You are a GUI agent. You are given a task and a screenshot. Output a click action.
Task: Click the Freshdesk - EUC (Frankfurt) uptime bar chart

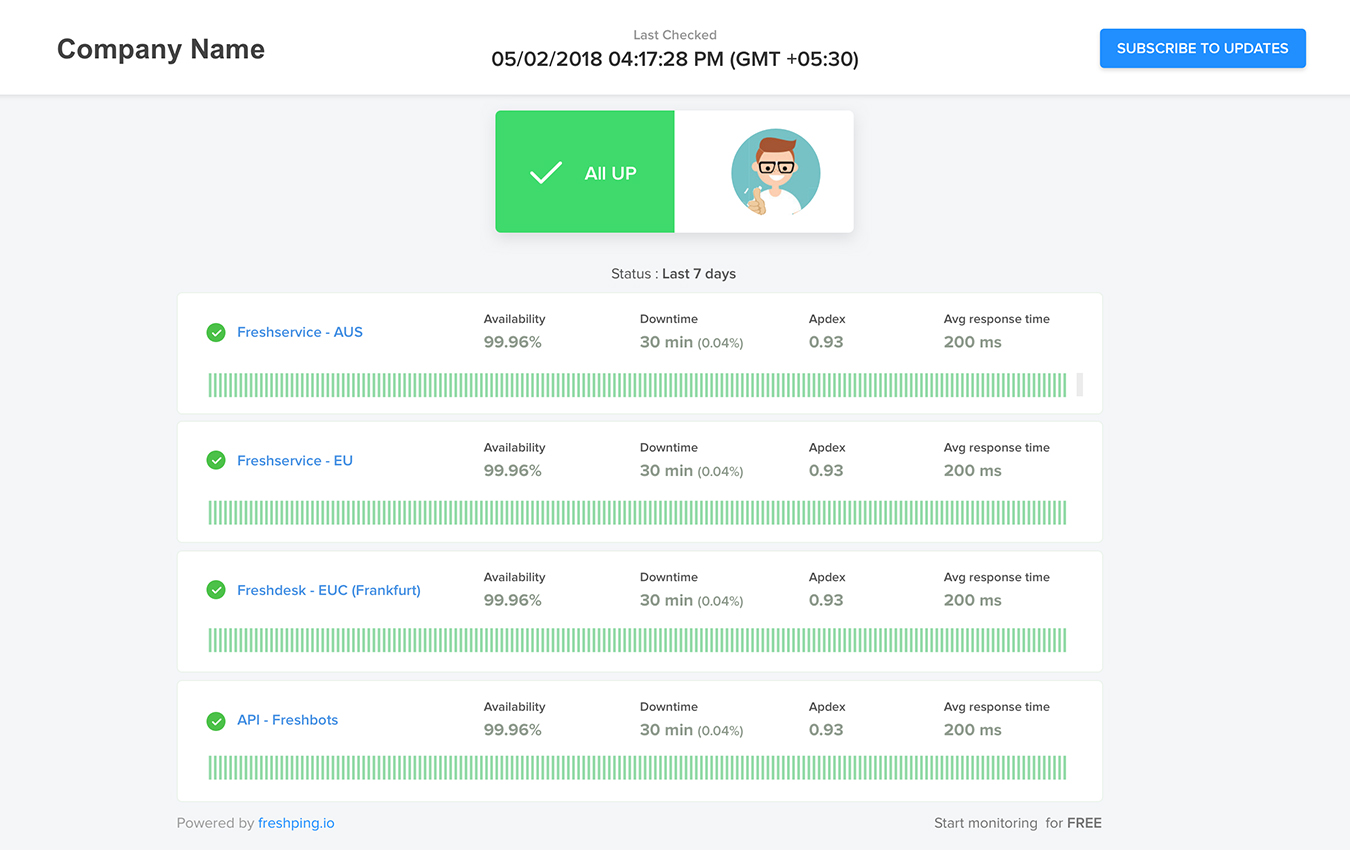[x=637, y=640]
